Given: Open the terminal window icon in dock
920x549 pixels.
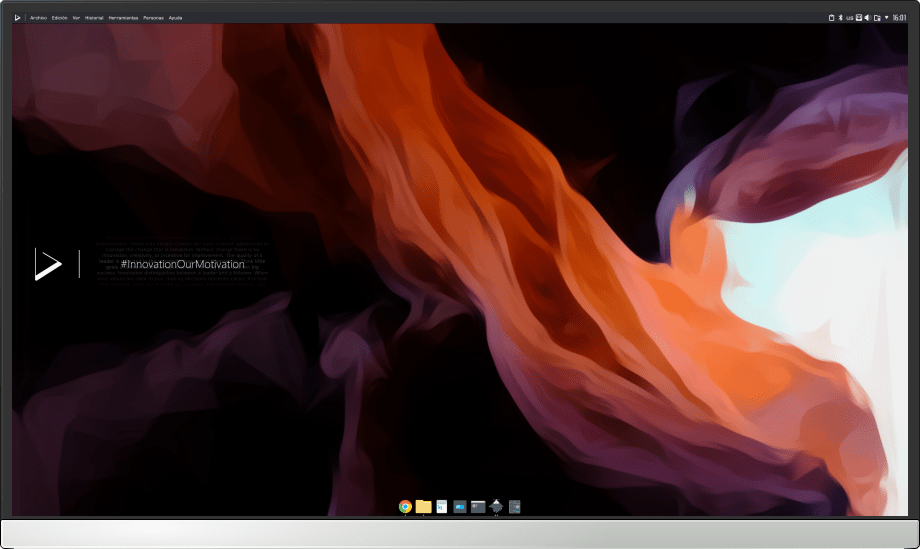Looking at the screenshot, I should (x=478, y=507).
